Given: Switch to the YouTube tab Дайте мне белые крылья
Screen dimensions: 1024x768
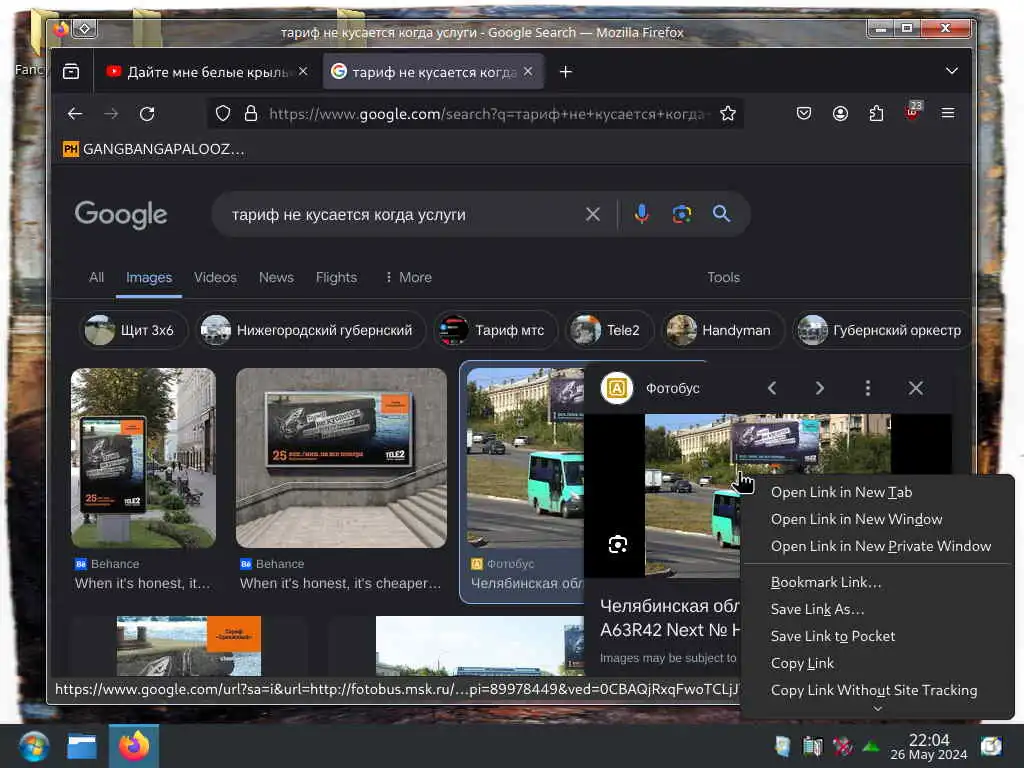Looking at the screenshot, I should point(208,72).
